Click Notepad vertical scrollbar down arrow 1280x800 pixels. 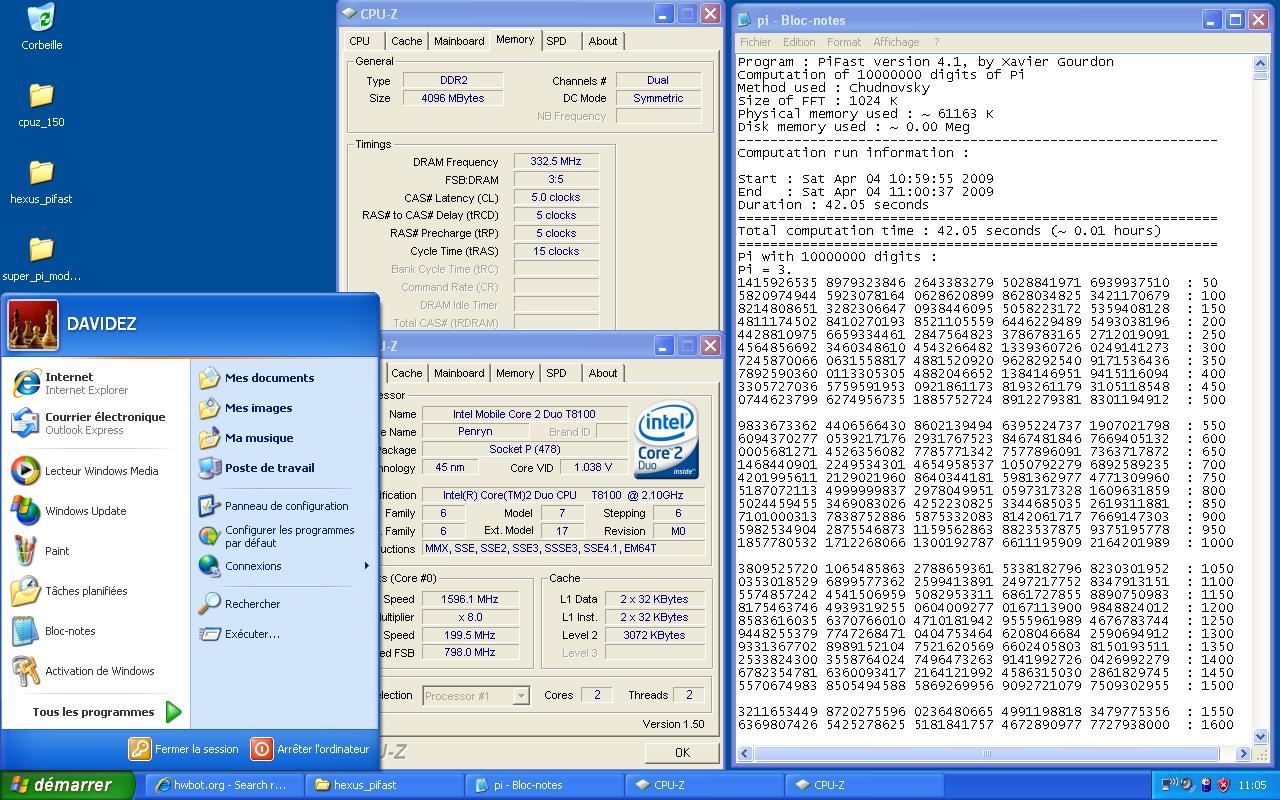click(1261, 737)
